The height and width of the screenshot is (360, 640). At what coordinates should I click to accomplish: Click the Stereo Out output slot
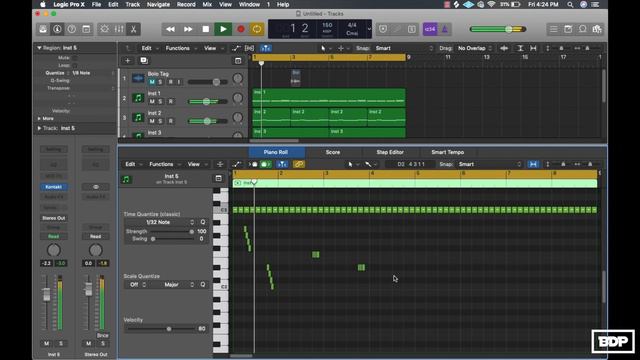(53, 218)
